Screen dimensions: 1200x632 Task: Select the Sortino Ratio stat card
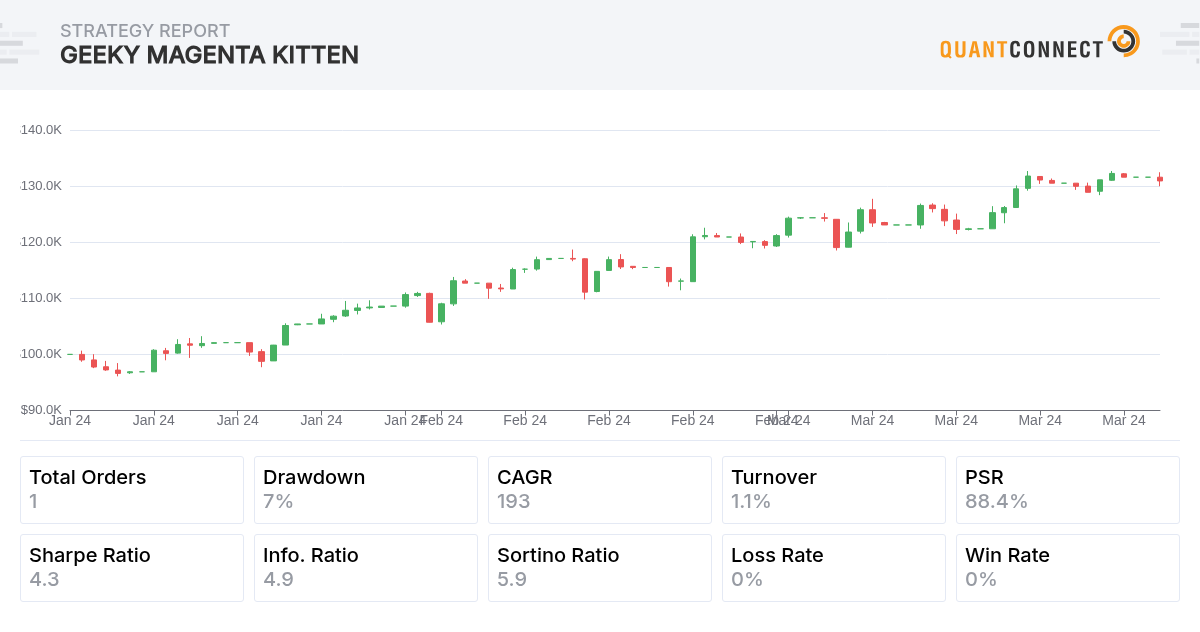tap(600, 568)
